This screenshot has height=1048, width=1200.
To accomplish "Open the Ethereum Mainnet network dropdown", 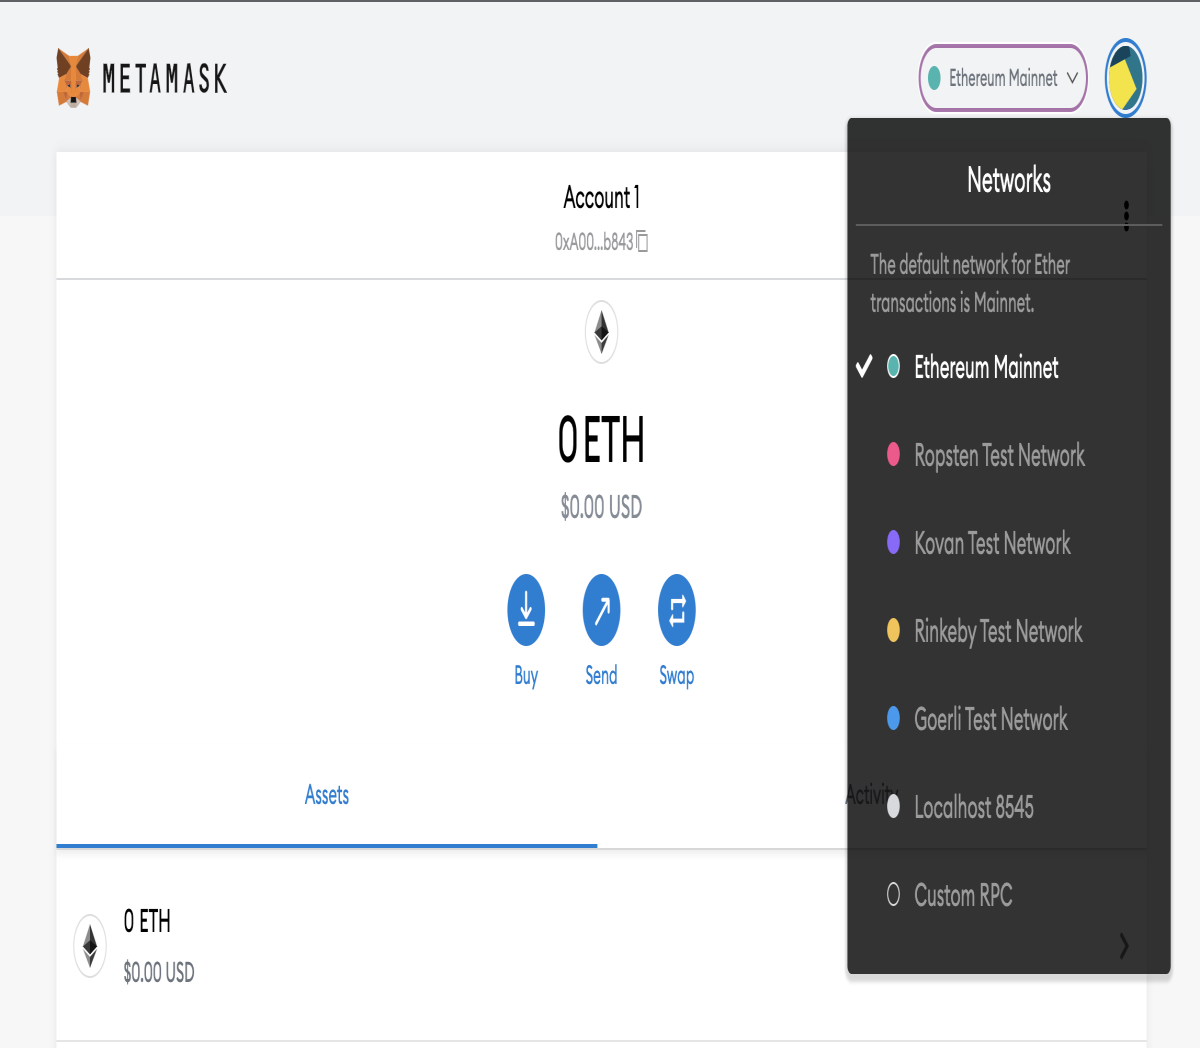I will click(1003, 78).
